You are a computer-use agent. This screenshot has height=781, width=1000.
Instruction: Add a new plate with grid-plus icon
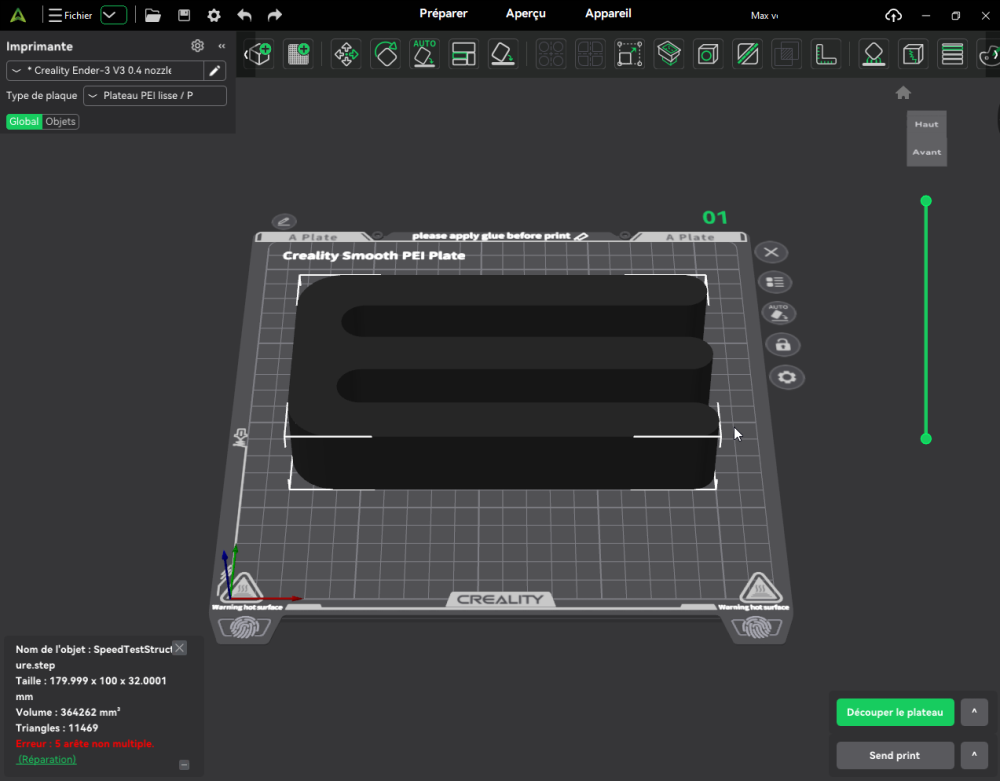pyautogui.click(x=298, y=54)
